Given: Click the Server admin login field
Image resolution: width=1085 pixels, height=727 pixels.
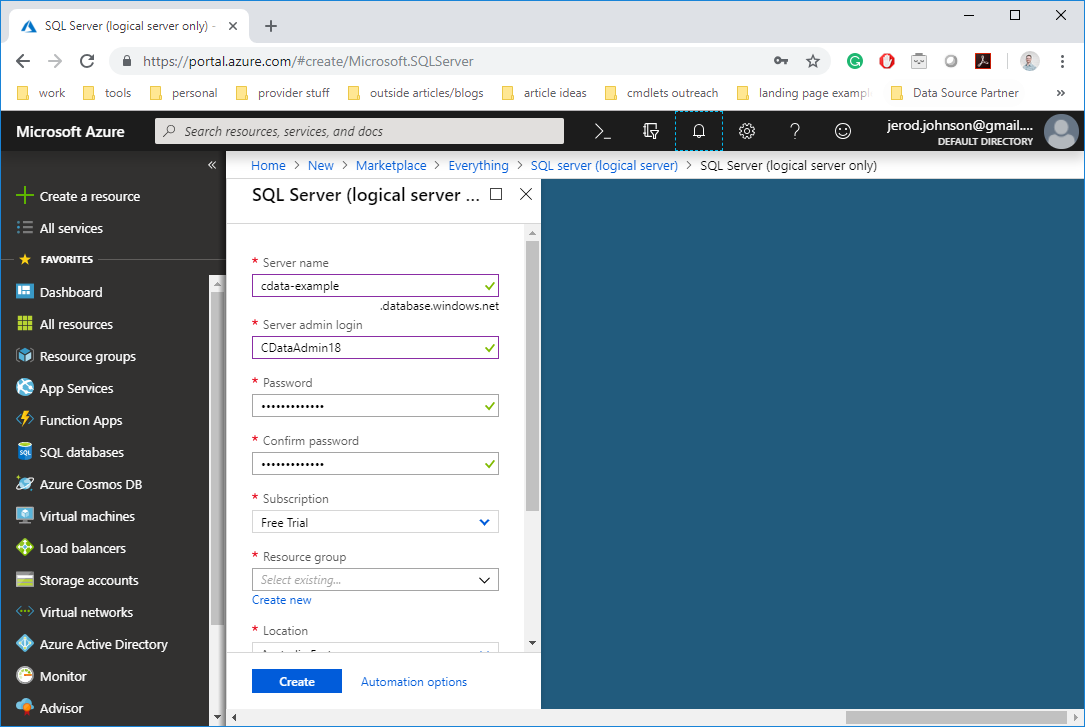Looking at the screenshot, I should pos(375,347).
